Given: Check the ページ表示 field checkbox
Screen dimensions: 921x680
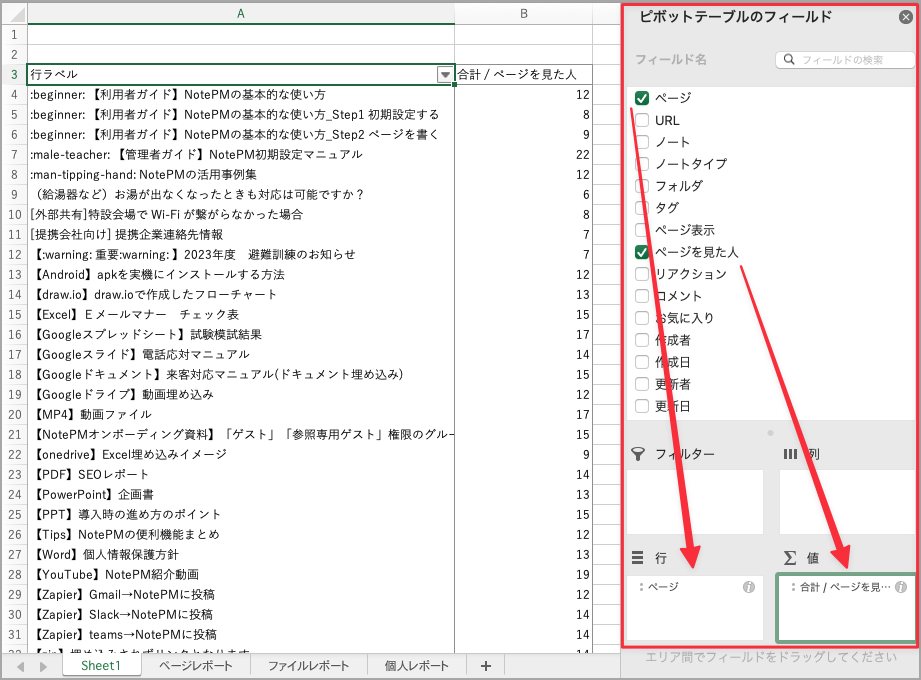Looking at the screenshot, I should [642, 230].
